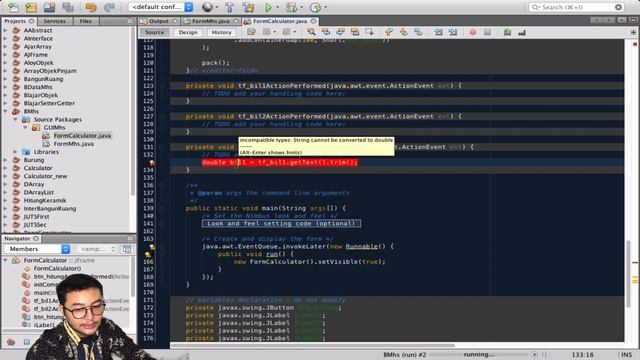Click the Stop Macro Recording icon
Screen dimensions: 640x360
coord(487,32)
